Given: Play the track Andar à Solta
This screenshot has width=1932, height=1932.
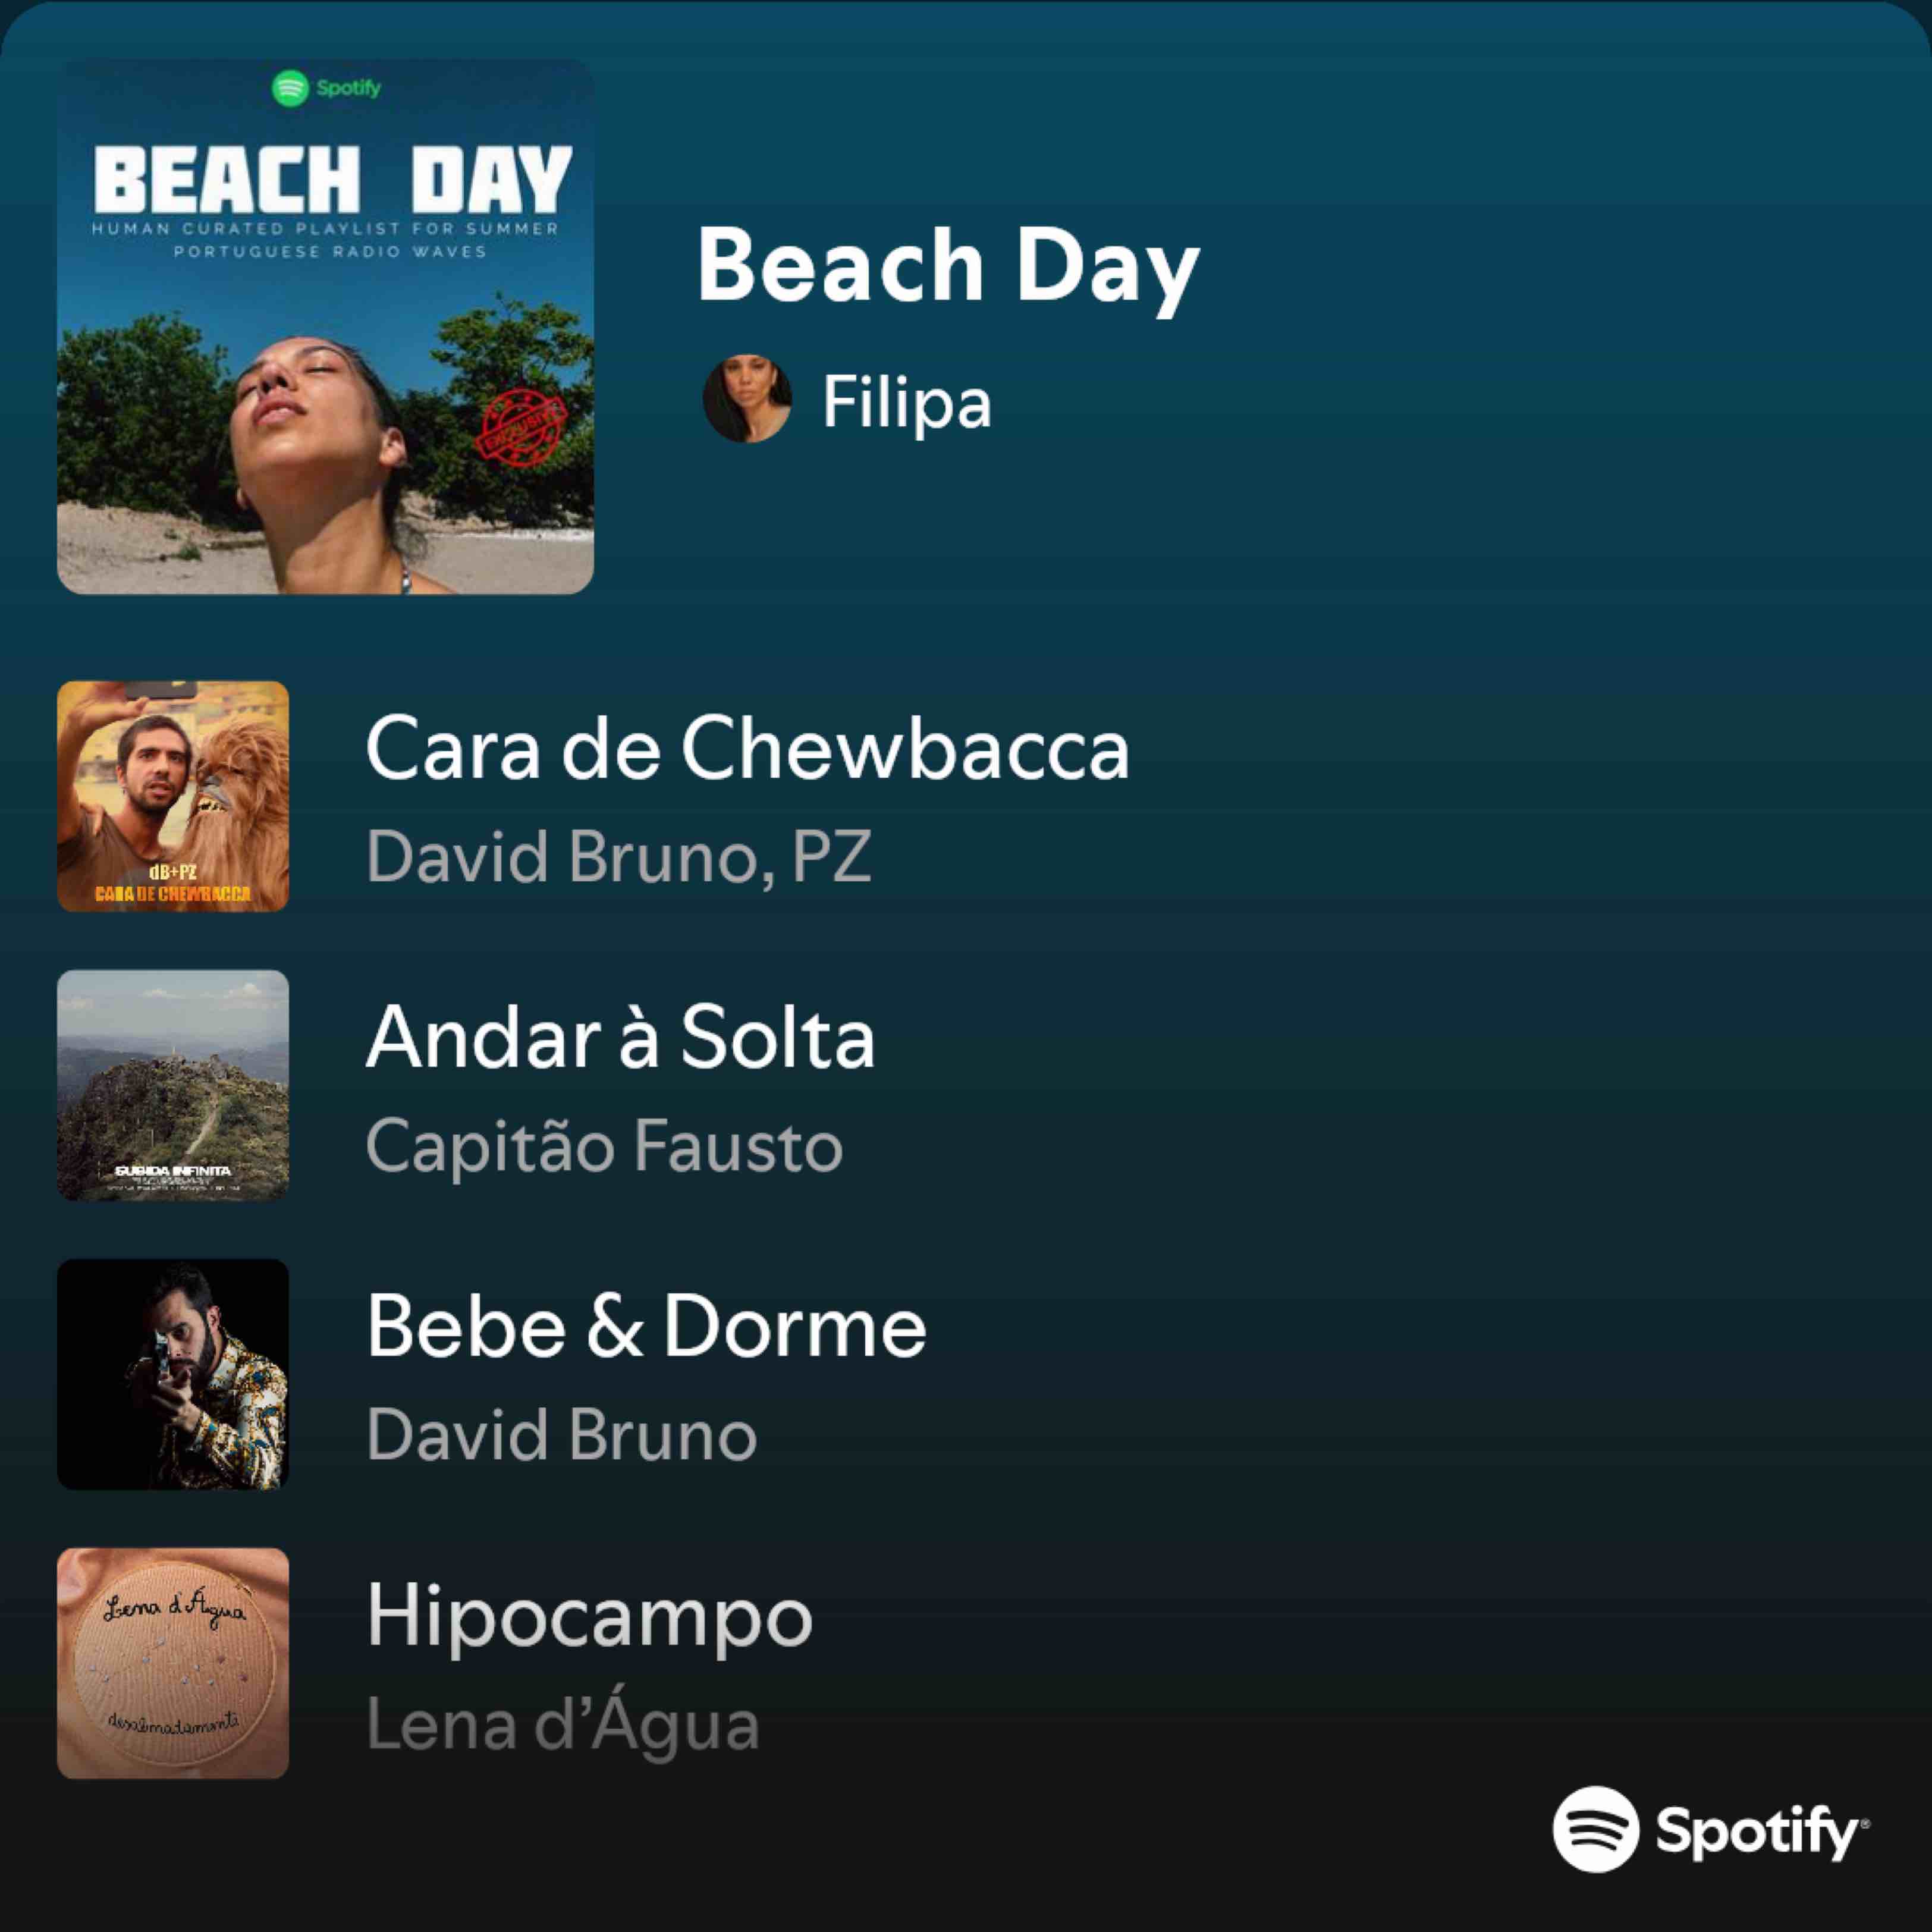Looking at the screenshot, I should click(x=620, y=1037).
